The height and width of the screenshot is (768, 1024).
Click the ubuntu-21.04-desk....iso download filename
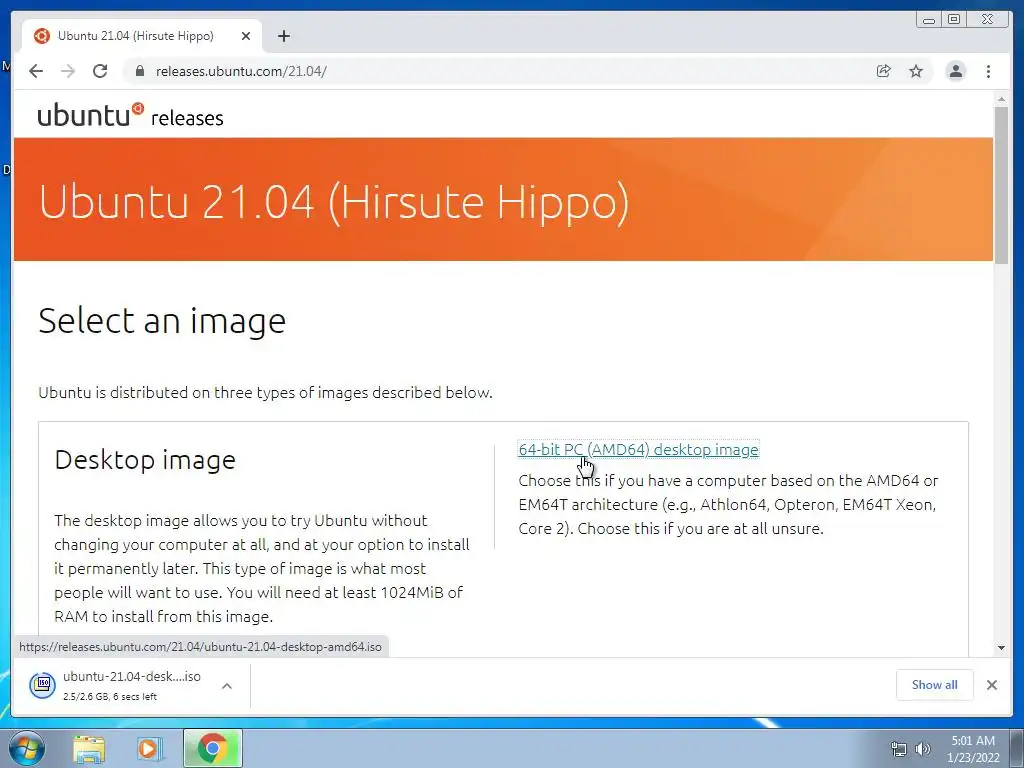tap(132, 677)
